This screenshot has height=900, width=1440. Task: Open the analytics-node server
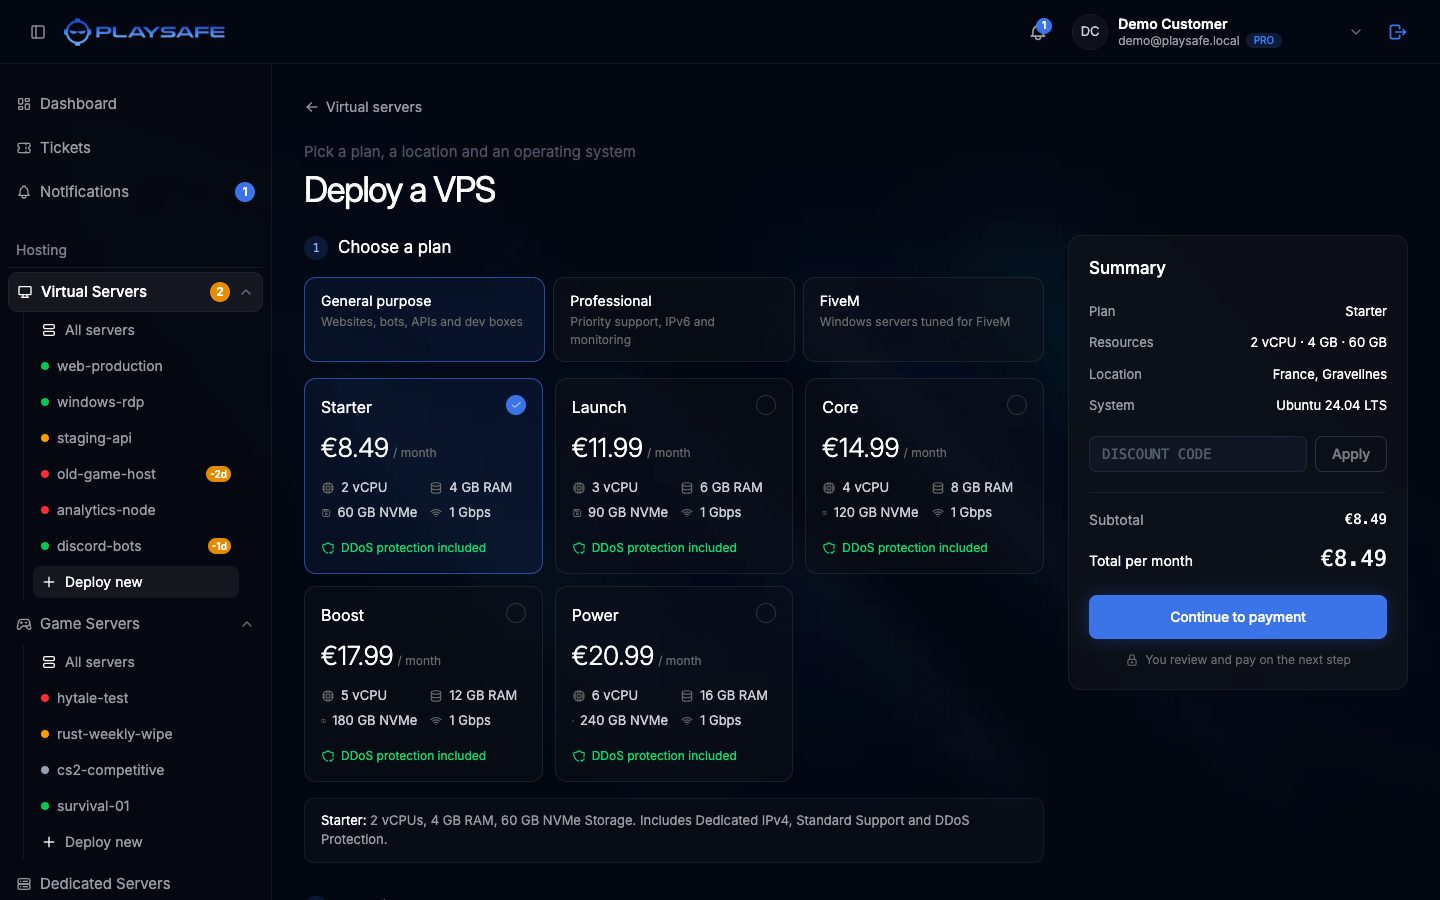click(136, 510)
